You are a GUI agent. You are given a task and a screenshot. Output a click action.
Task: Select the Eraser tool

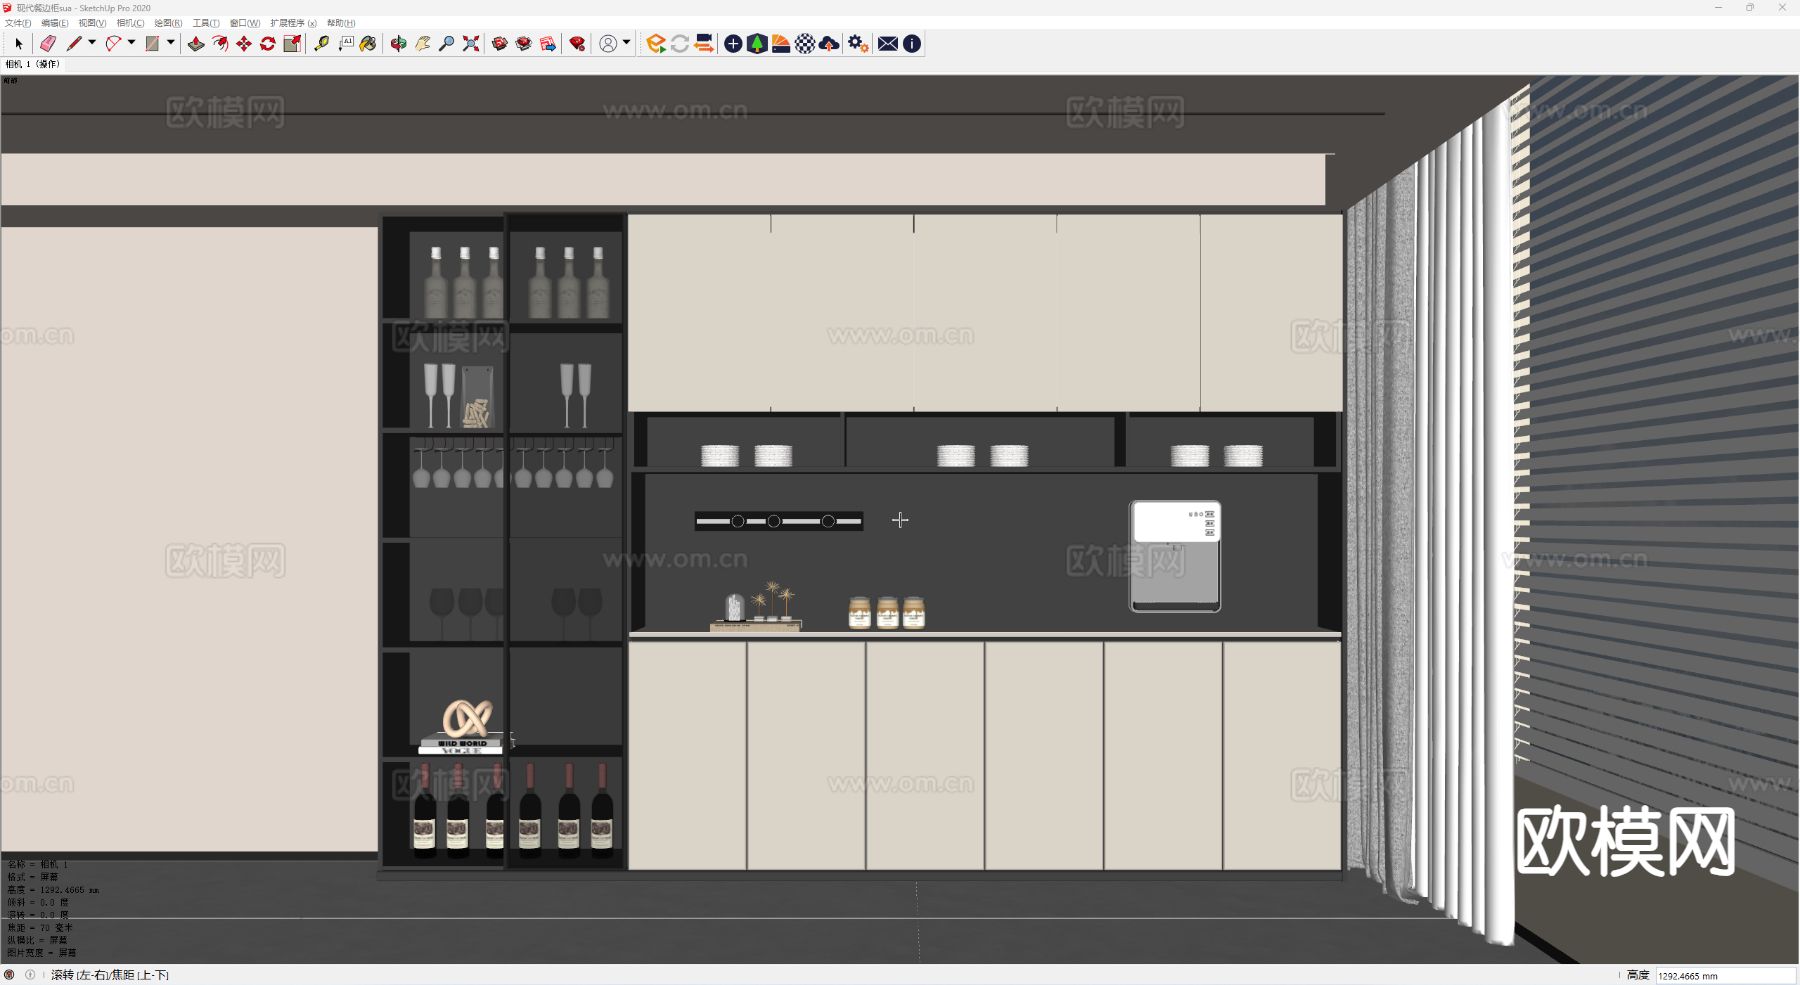click(x=47, y=43)
